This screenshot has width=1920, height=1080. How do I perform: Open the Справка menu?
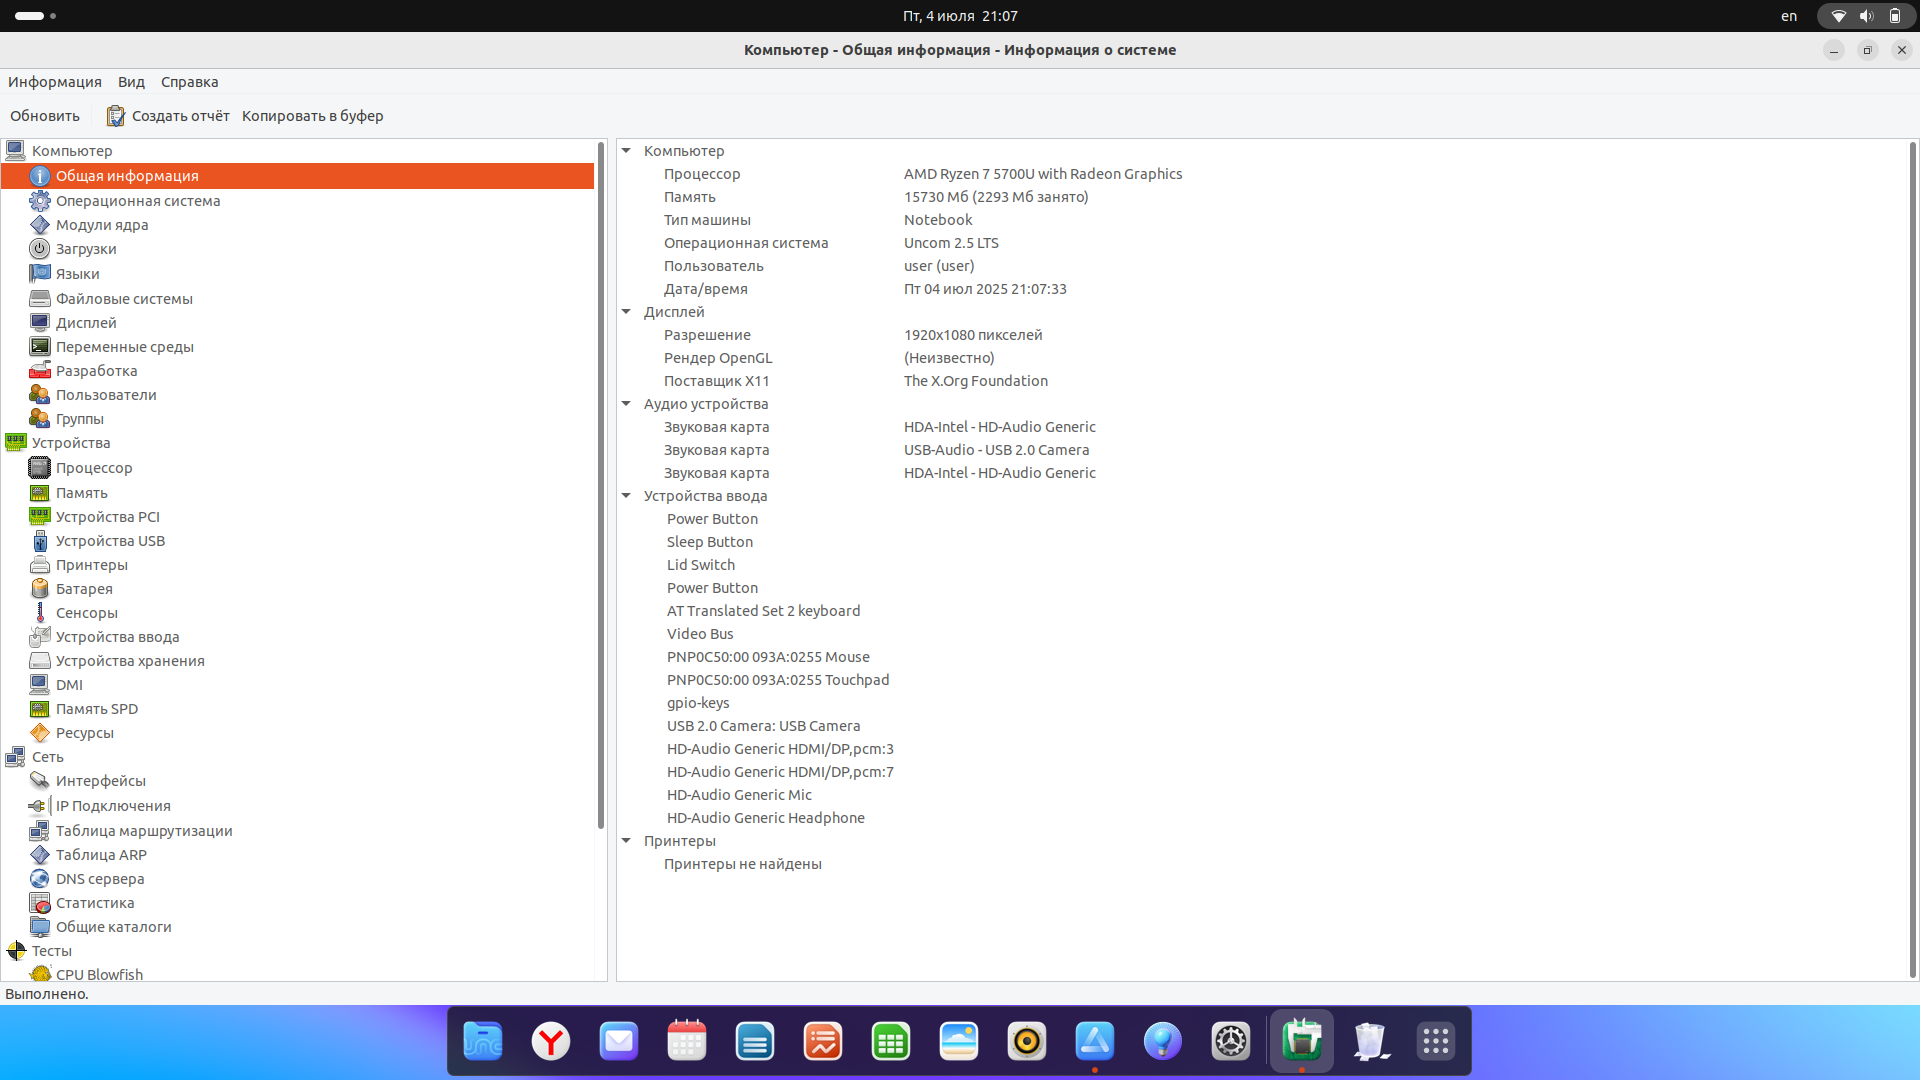pos(189,82)
